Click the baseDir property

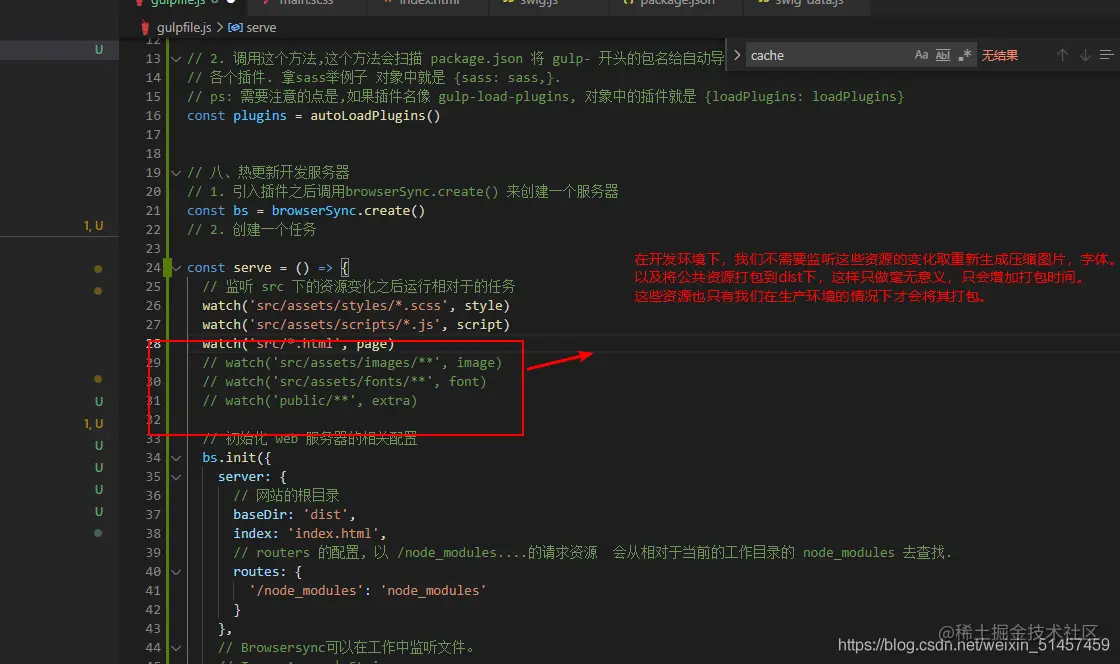[x=260, y=515]
